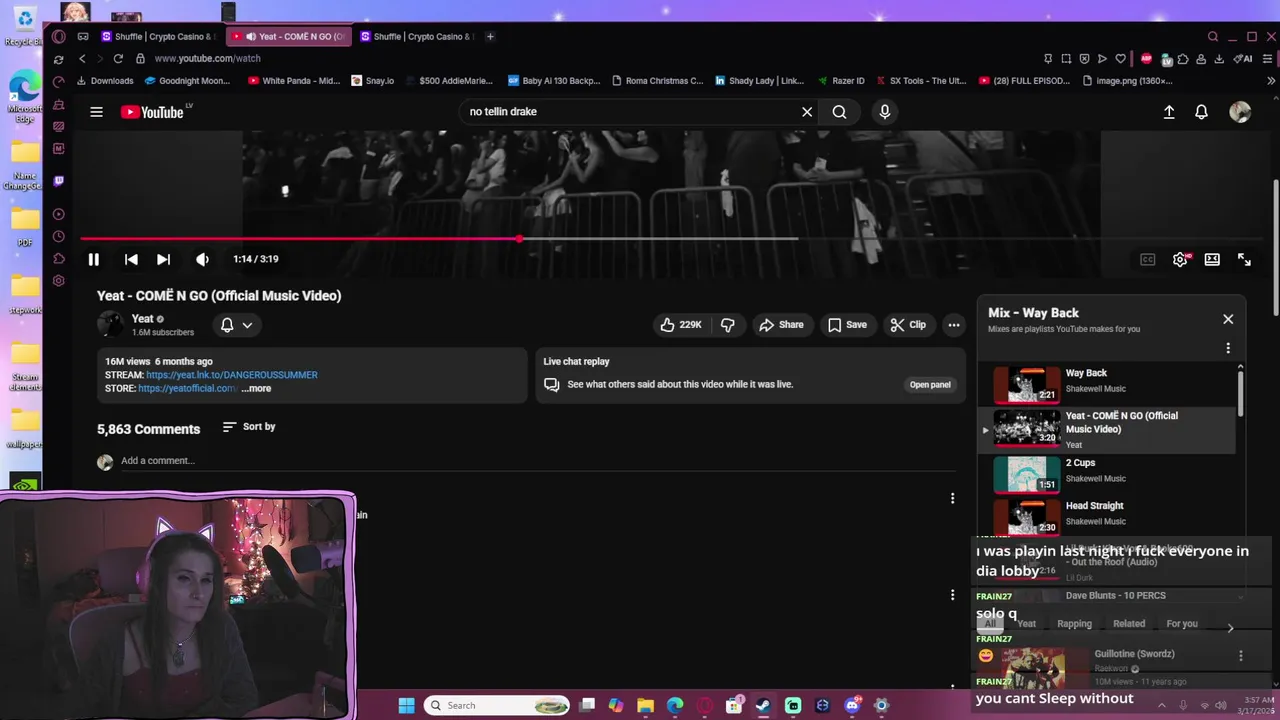Open Windows Start menu

[x=406, y=705]
